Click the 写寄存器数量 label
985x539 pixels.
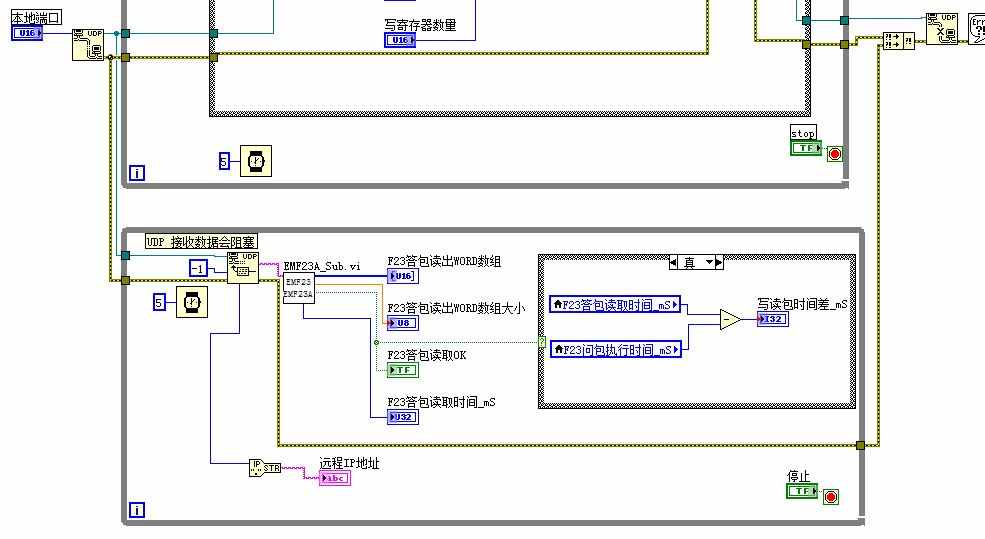[420, 25]
